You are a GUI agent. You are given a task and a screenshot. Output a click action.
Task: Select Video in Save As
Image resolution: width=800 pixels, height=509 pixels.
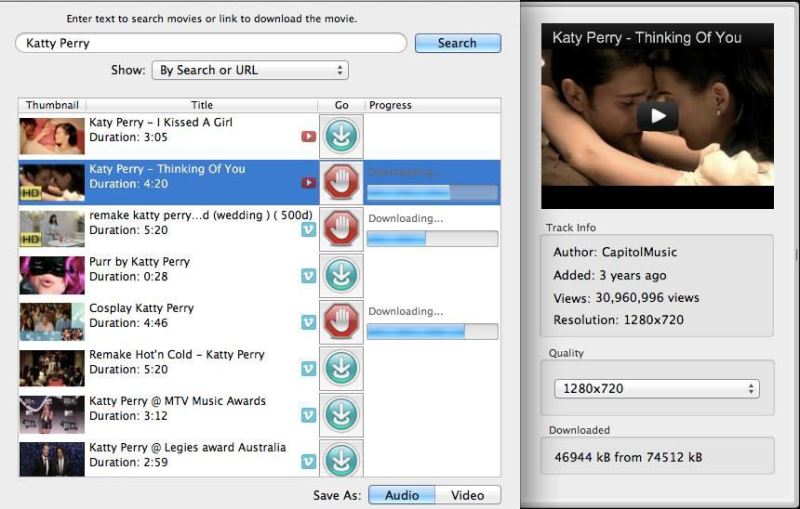(x=468, y=495)
